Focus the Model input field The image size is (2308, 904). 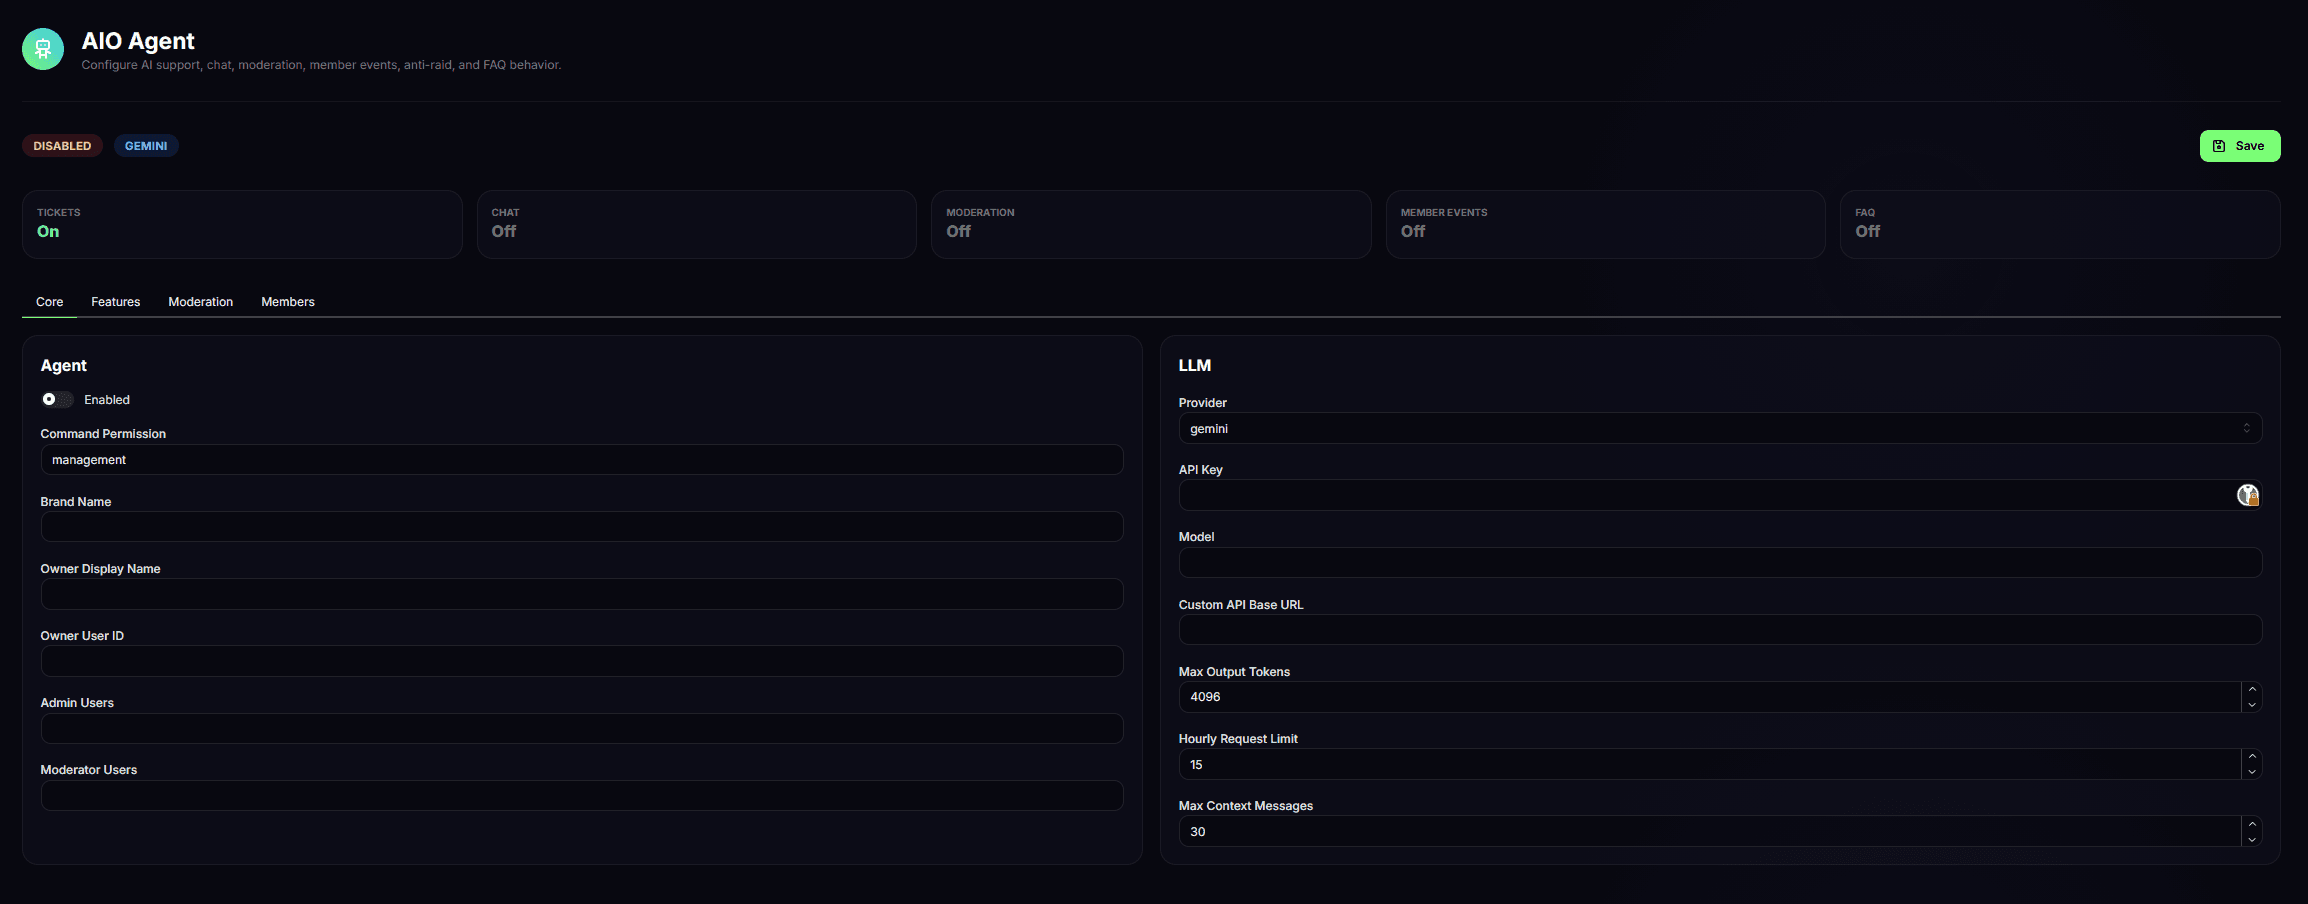[x=1720, y=563]
